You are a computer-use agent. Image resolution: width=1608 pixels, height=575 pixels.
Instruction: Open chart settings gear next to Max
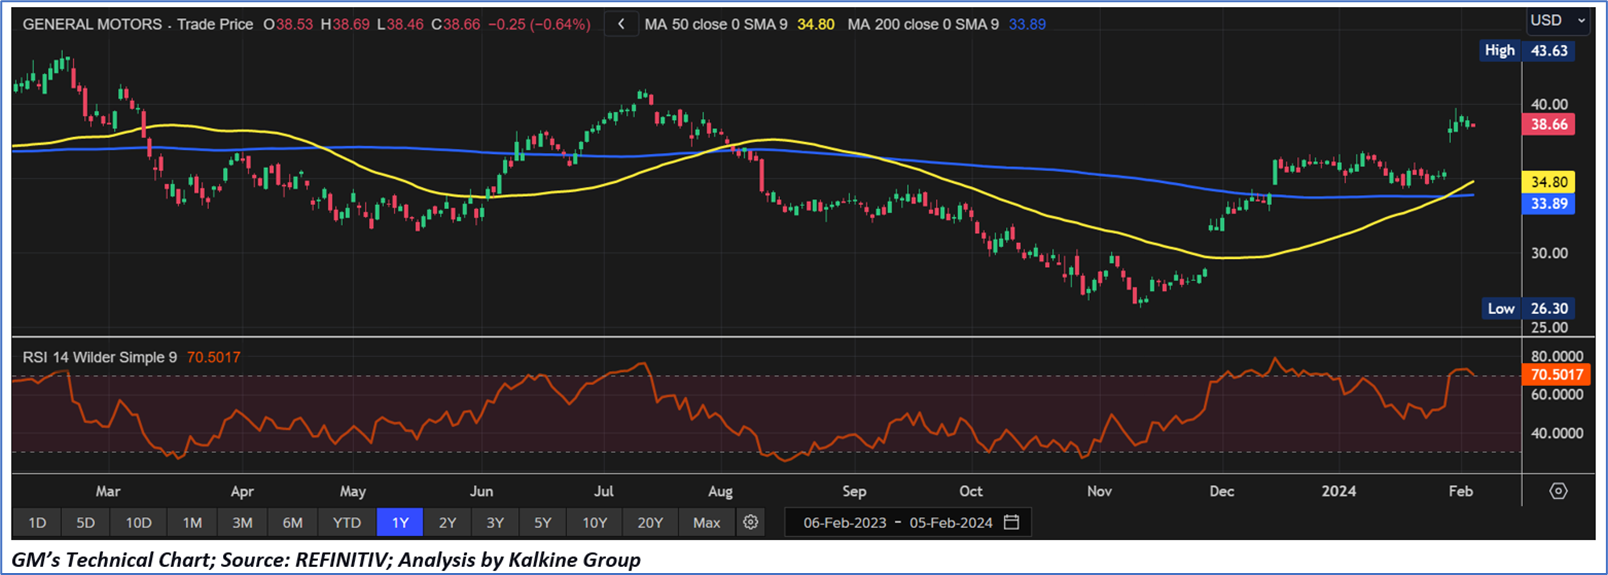(751, 522)
